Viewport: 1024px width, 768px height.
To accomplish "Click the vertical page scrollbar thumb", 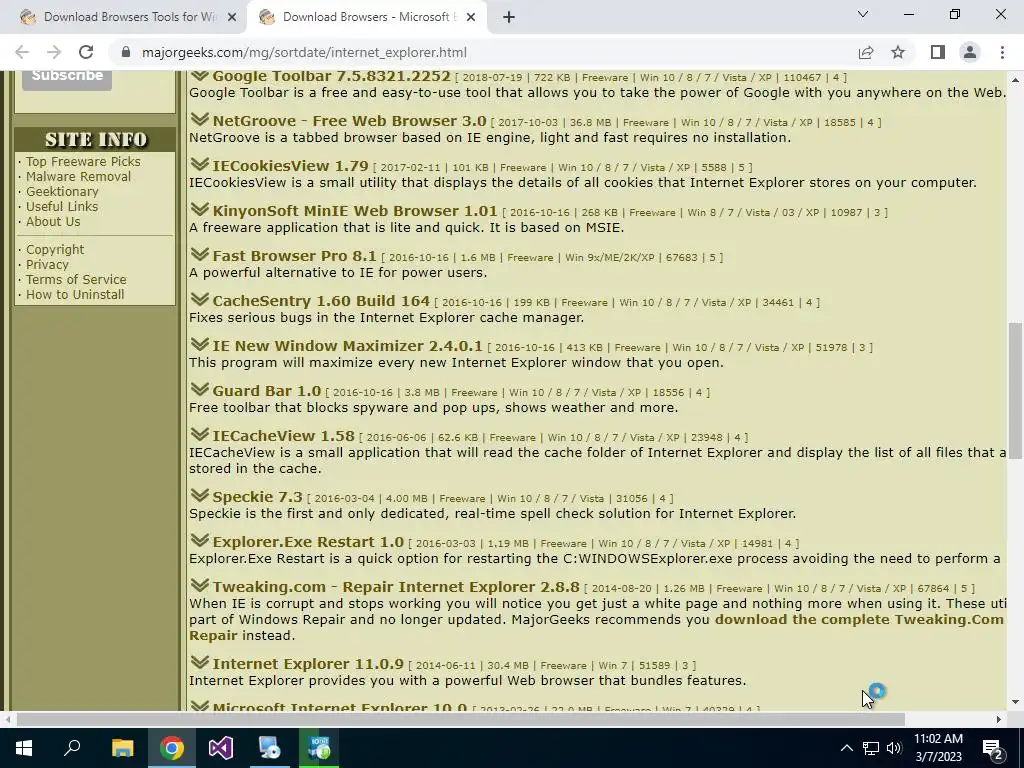I will click(1016, 390).
